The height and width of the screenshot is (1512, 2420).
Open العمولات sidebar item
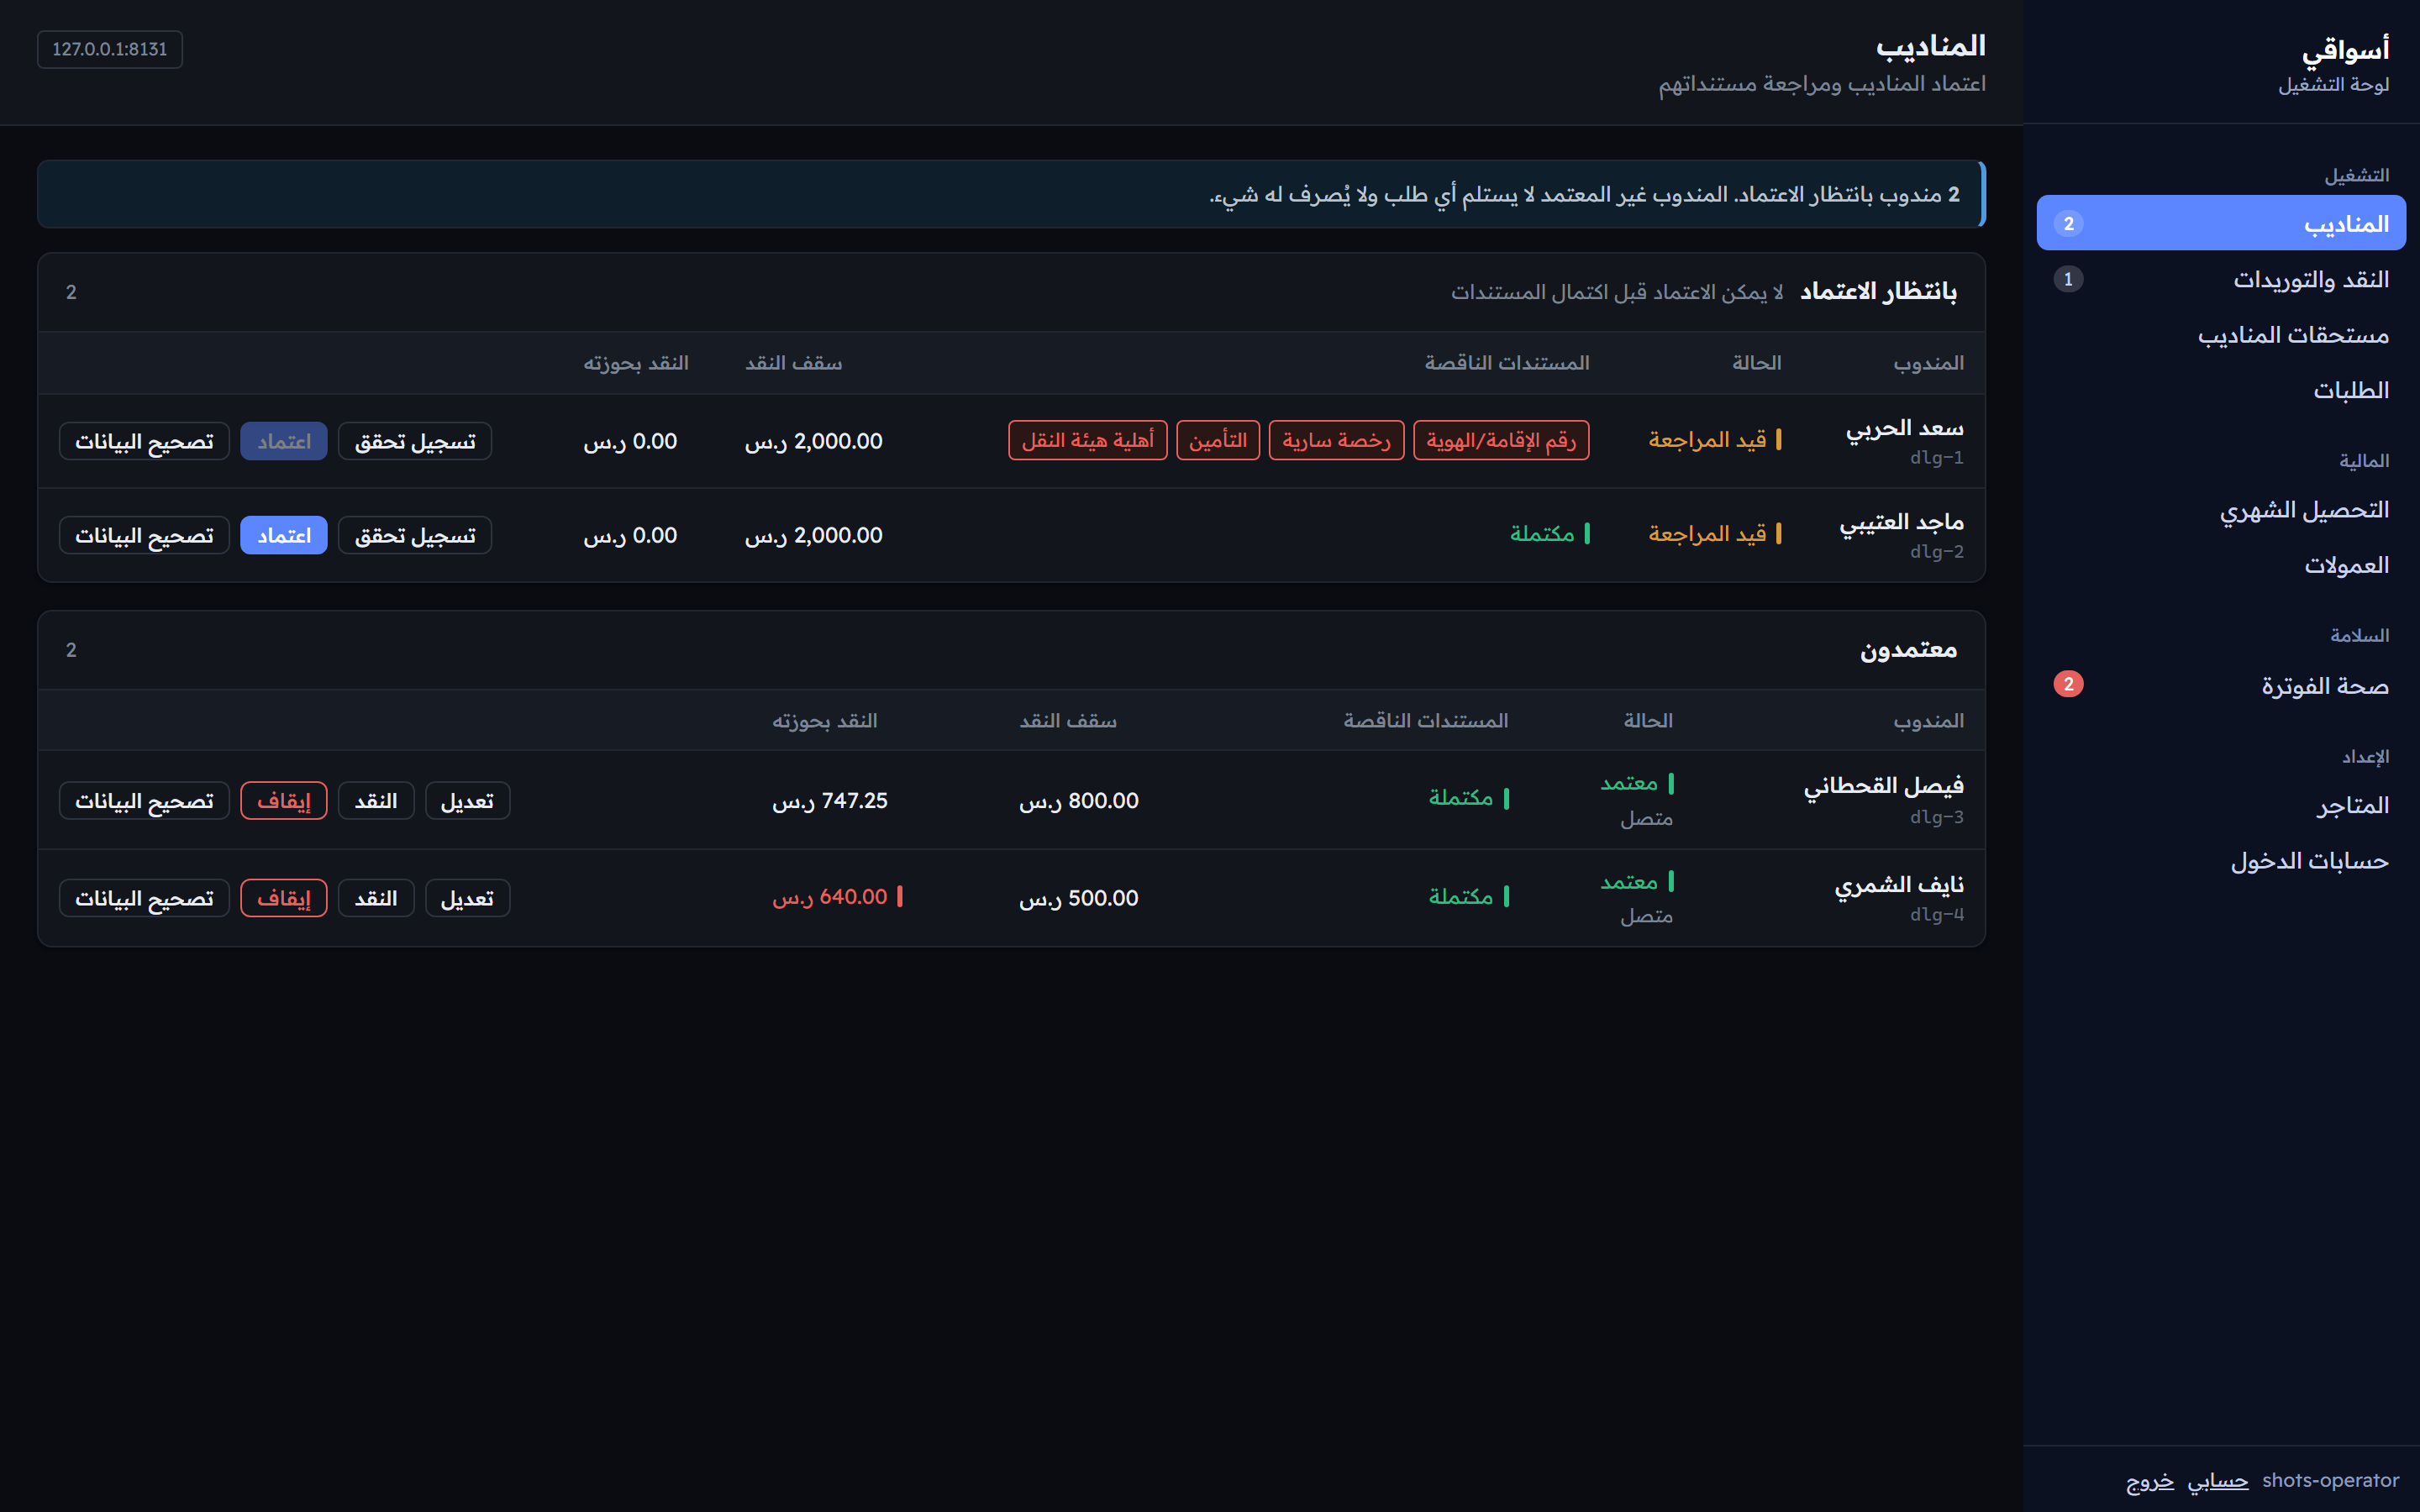point(2221,565)
